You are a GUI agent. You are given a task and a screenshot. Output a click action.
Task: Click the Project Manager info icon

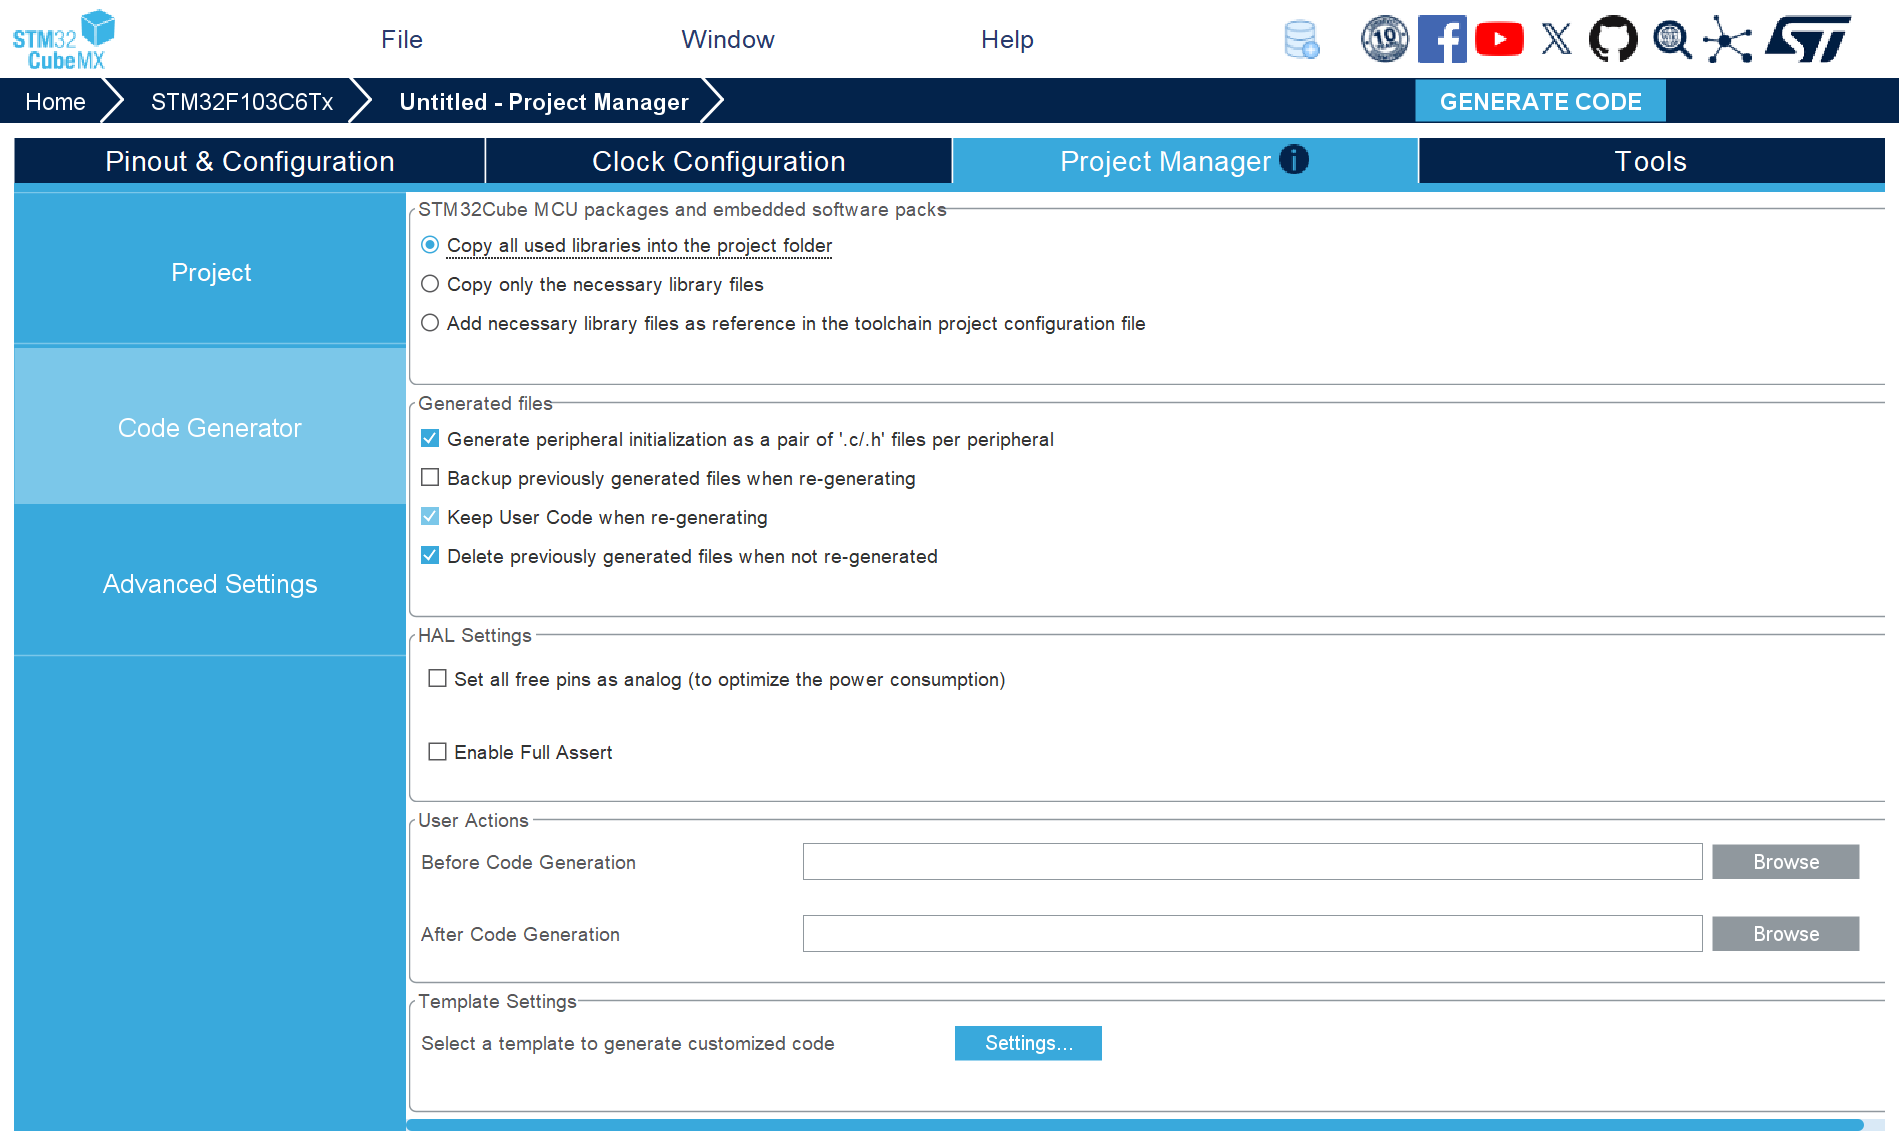pos(1294,159)
